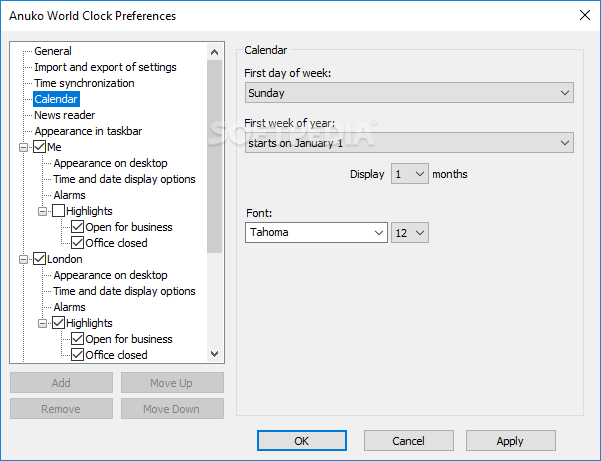Uncheck Office closed under Me
Image resolution: width=601 pixels, height=461 pixels.
[77, 243]
